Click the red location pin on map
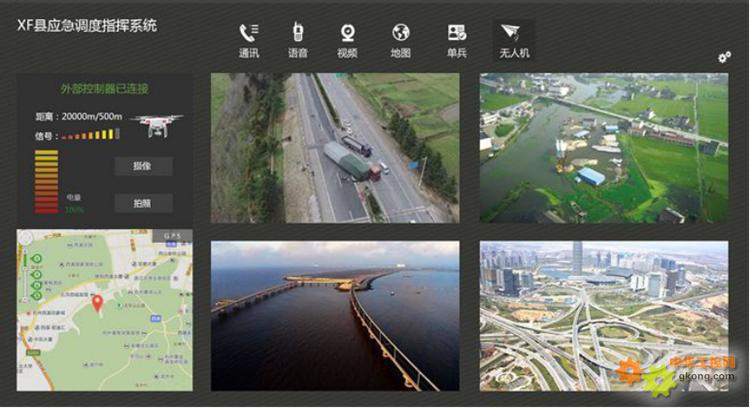 [x=98, y=302]
